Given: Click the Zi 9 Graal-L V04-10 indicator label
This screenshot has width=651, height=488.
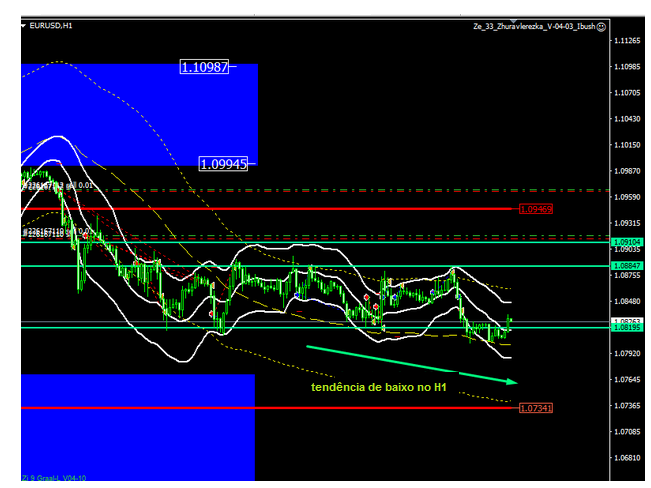Looking at the screenshot, I should (x=50, y=478).
